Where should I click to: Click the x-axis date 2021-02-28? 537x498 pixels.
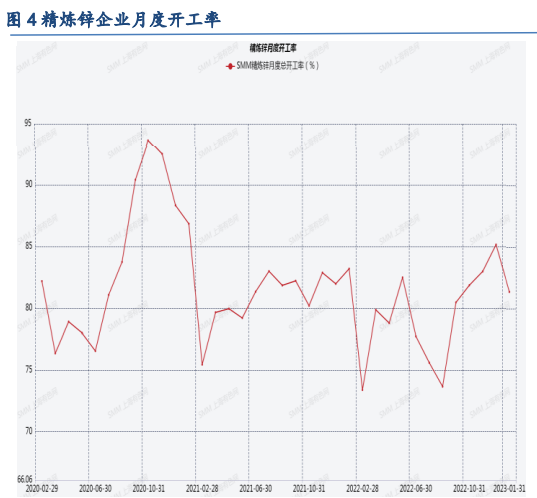pos(202,488)
